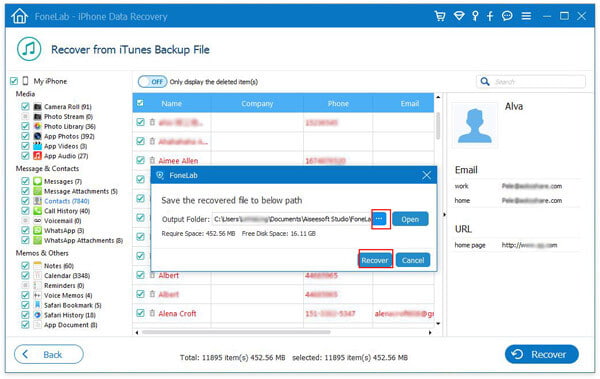Click the App Photos icon
Image resolution: width=600 pixels, height=379 pixels.
pyautogui.click(x=38, y=136)
